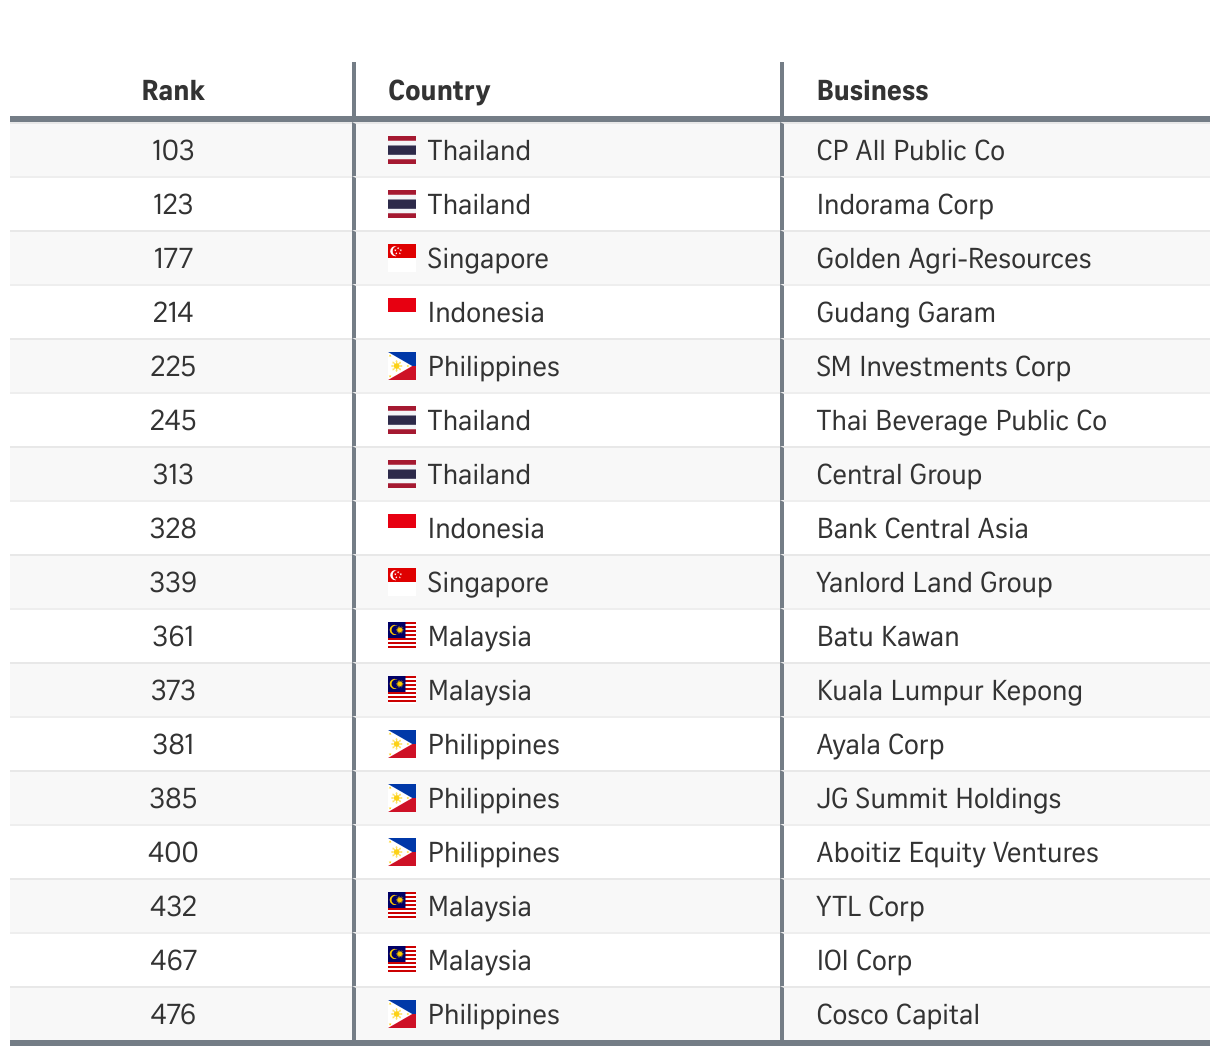1220x1056 pixels.
Task: Click the Malaysia flag in Batu Kawan row
Action: 402,636
